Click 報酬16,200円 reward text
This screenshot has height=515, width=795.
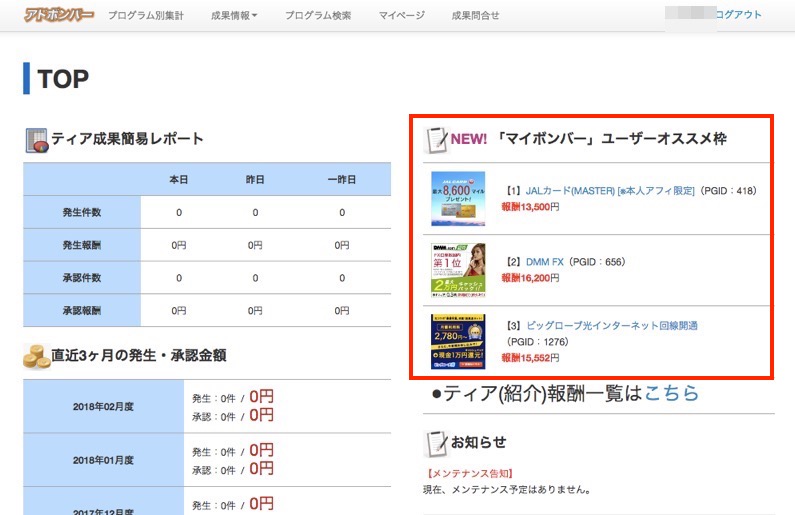tap(530, 278)
